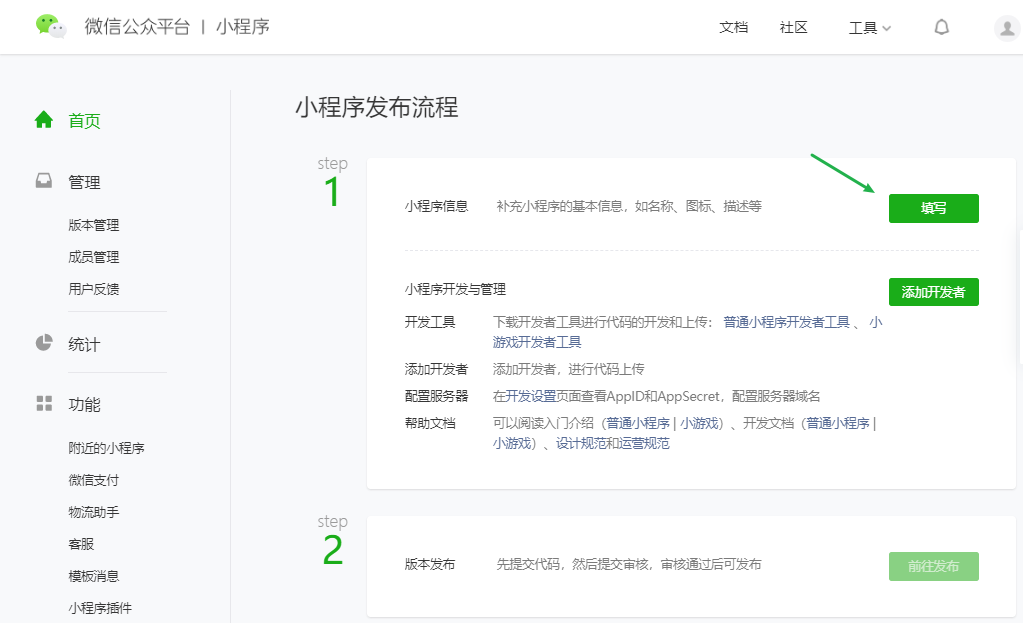This screenshot has width=1023, height=623.
Task: Expand the 工具 dropdown
Action: tap(869, 28)
